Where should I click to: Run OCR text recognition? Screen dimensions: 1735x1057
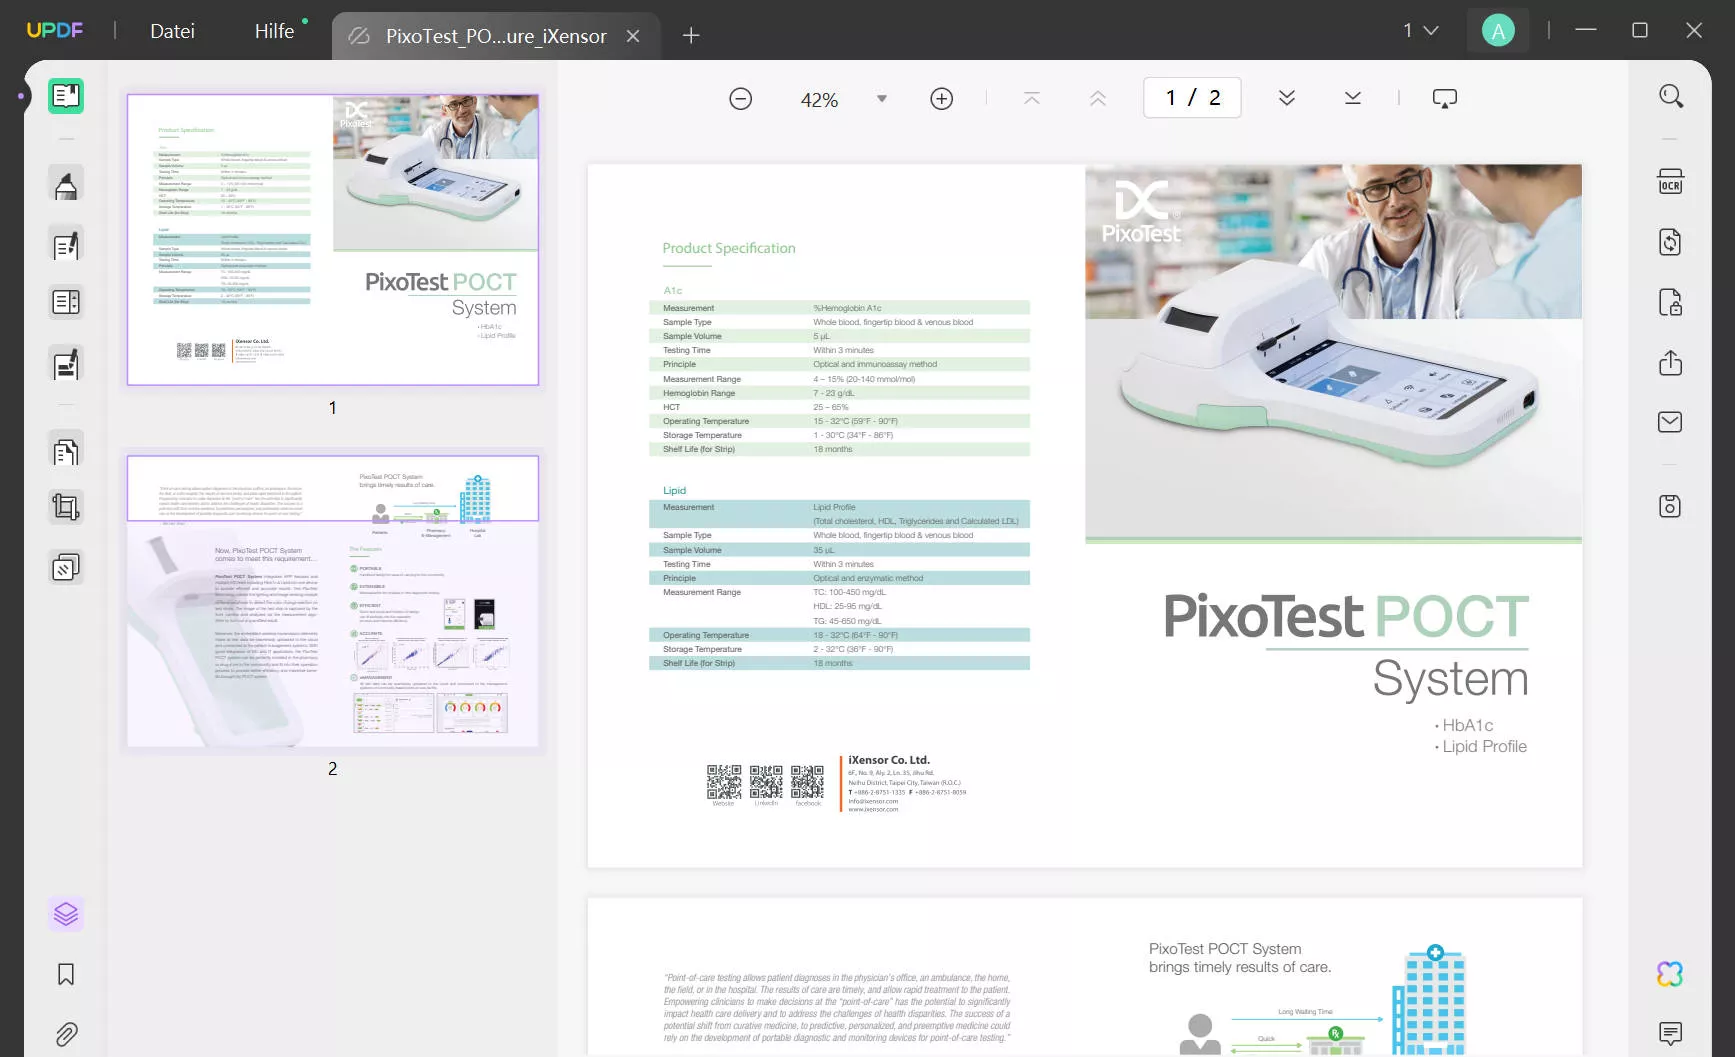click(1671, 182)
